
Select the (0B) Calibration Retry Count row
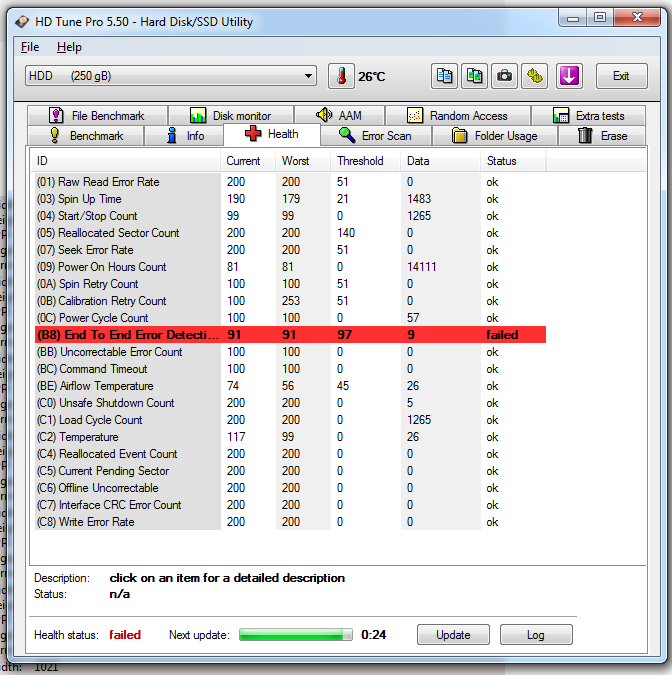[291, 301]
